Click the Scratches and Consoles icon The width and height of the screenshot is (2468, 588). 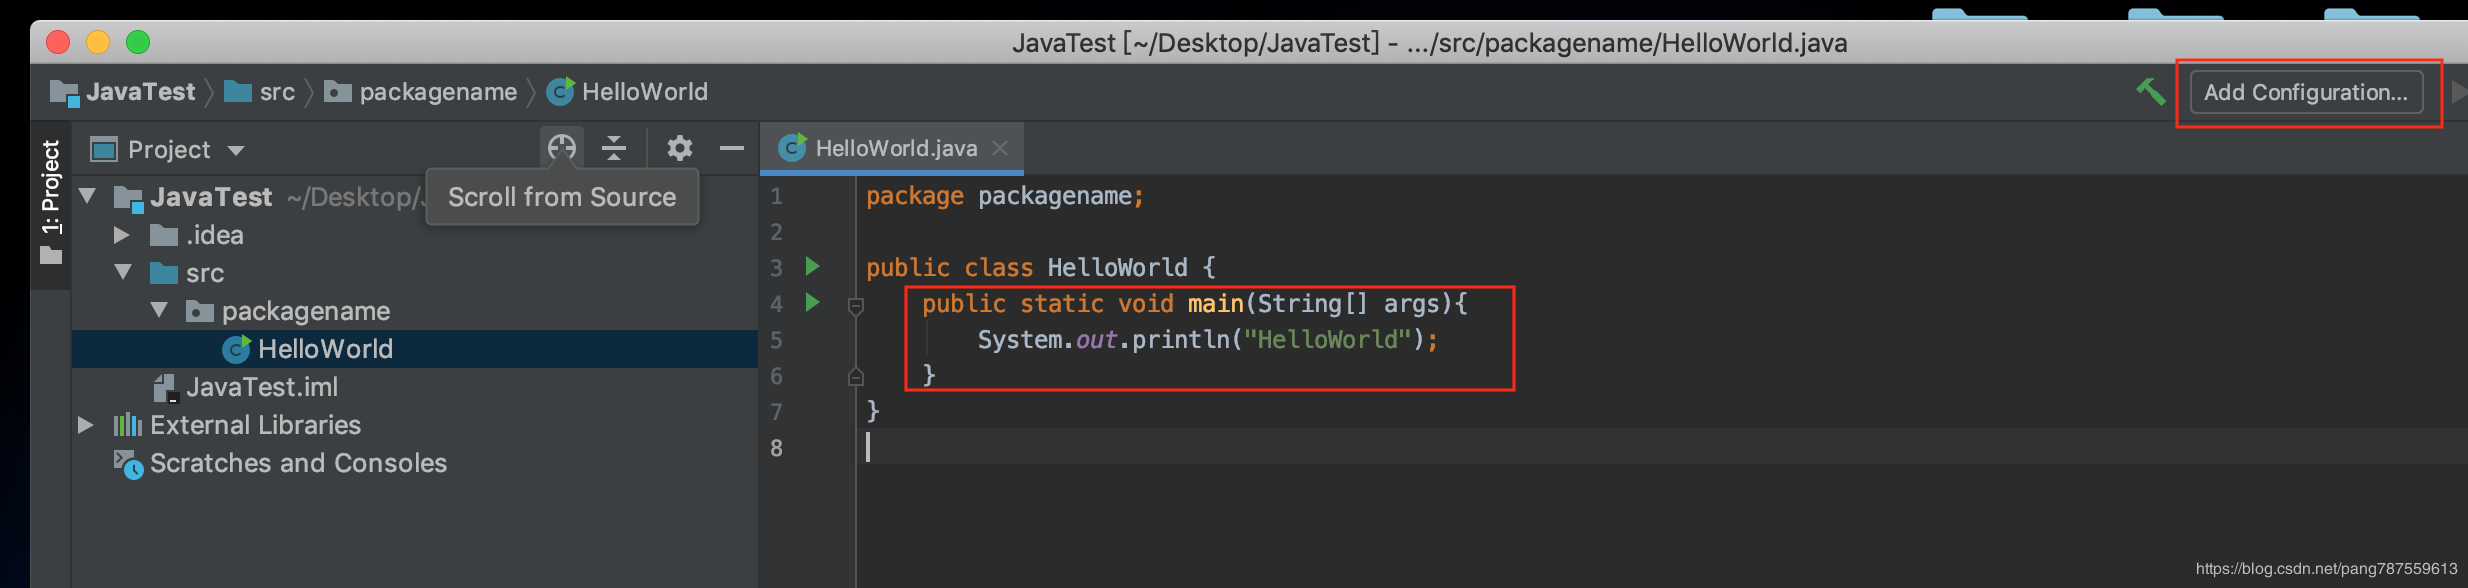pyautogui.click(x=128, y=464)
